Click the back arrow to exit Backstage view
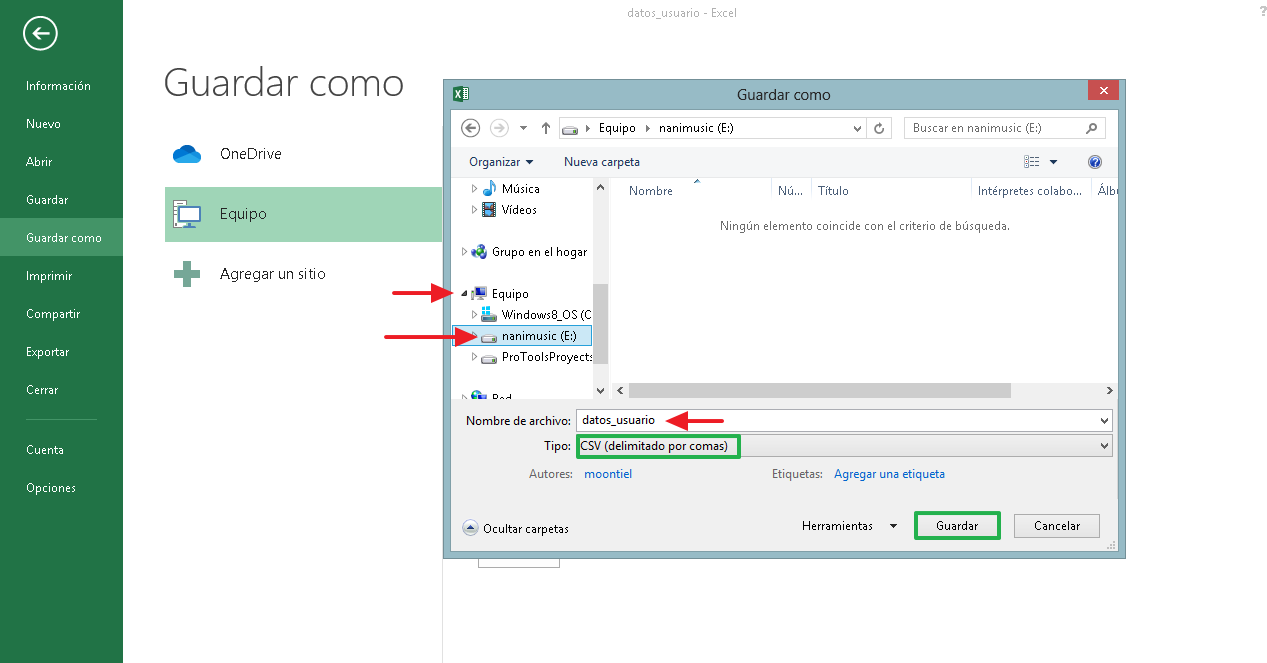The width and height of the screenshot is (1267, 663). (x=39, y=33)
